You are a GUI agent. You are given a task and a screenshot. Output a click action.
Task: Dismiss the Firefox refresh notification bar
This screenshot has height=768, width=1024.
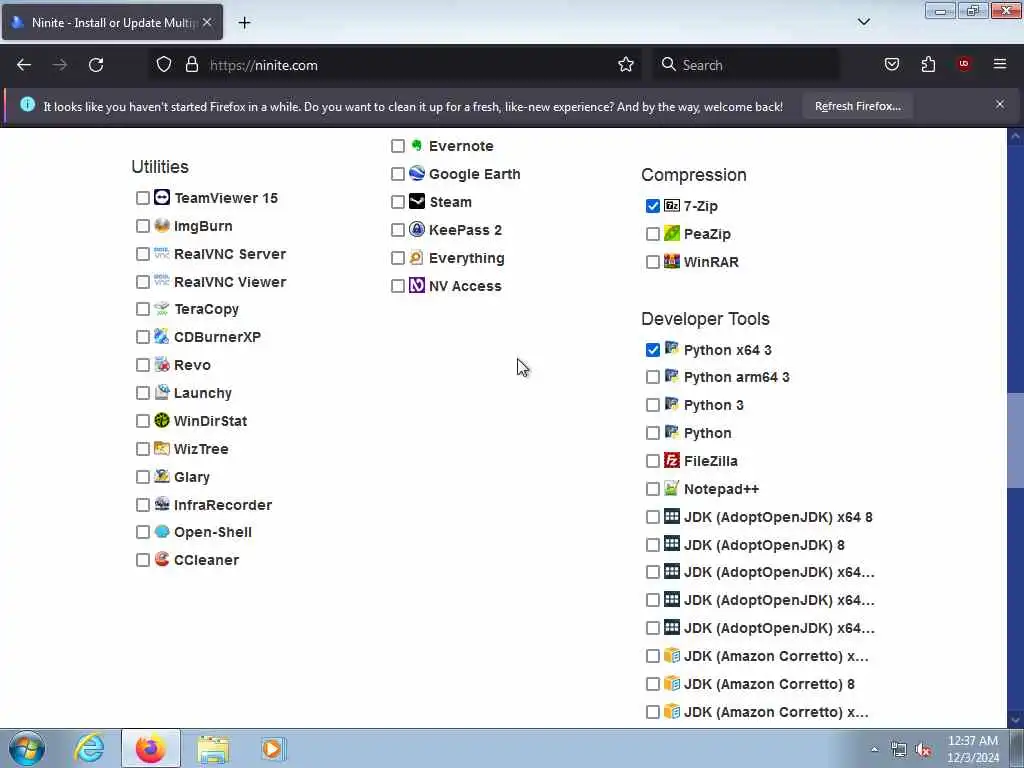(x=999, y=104)
